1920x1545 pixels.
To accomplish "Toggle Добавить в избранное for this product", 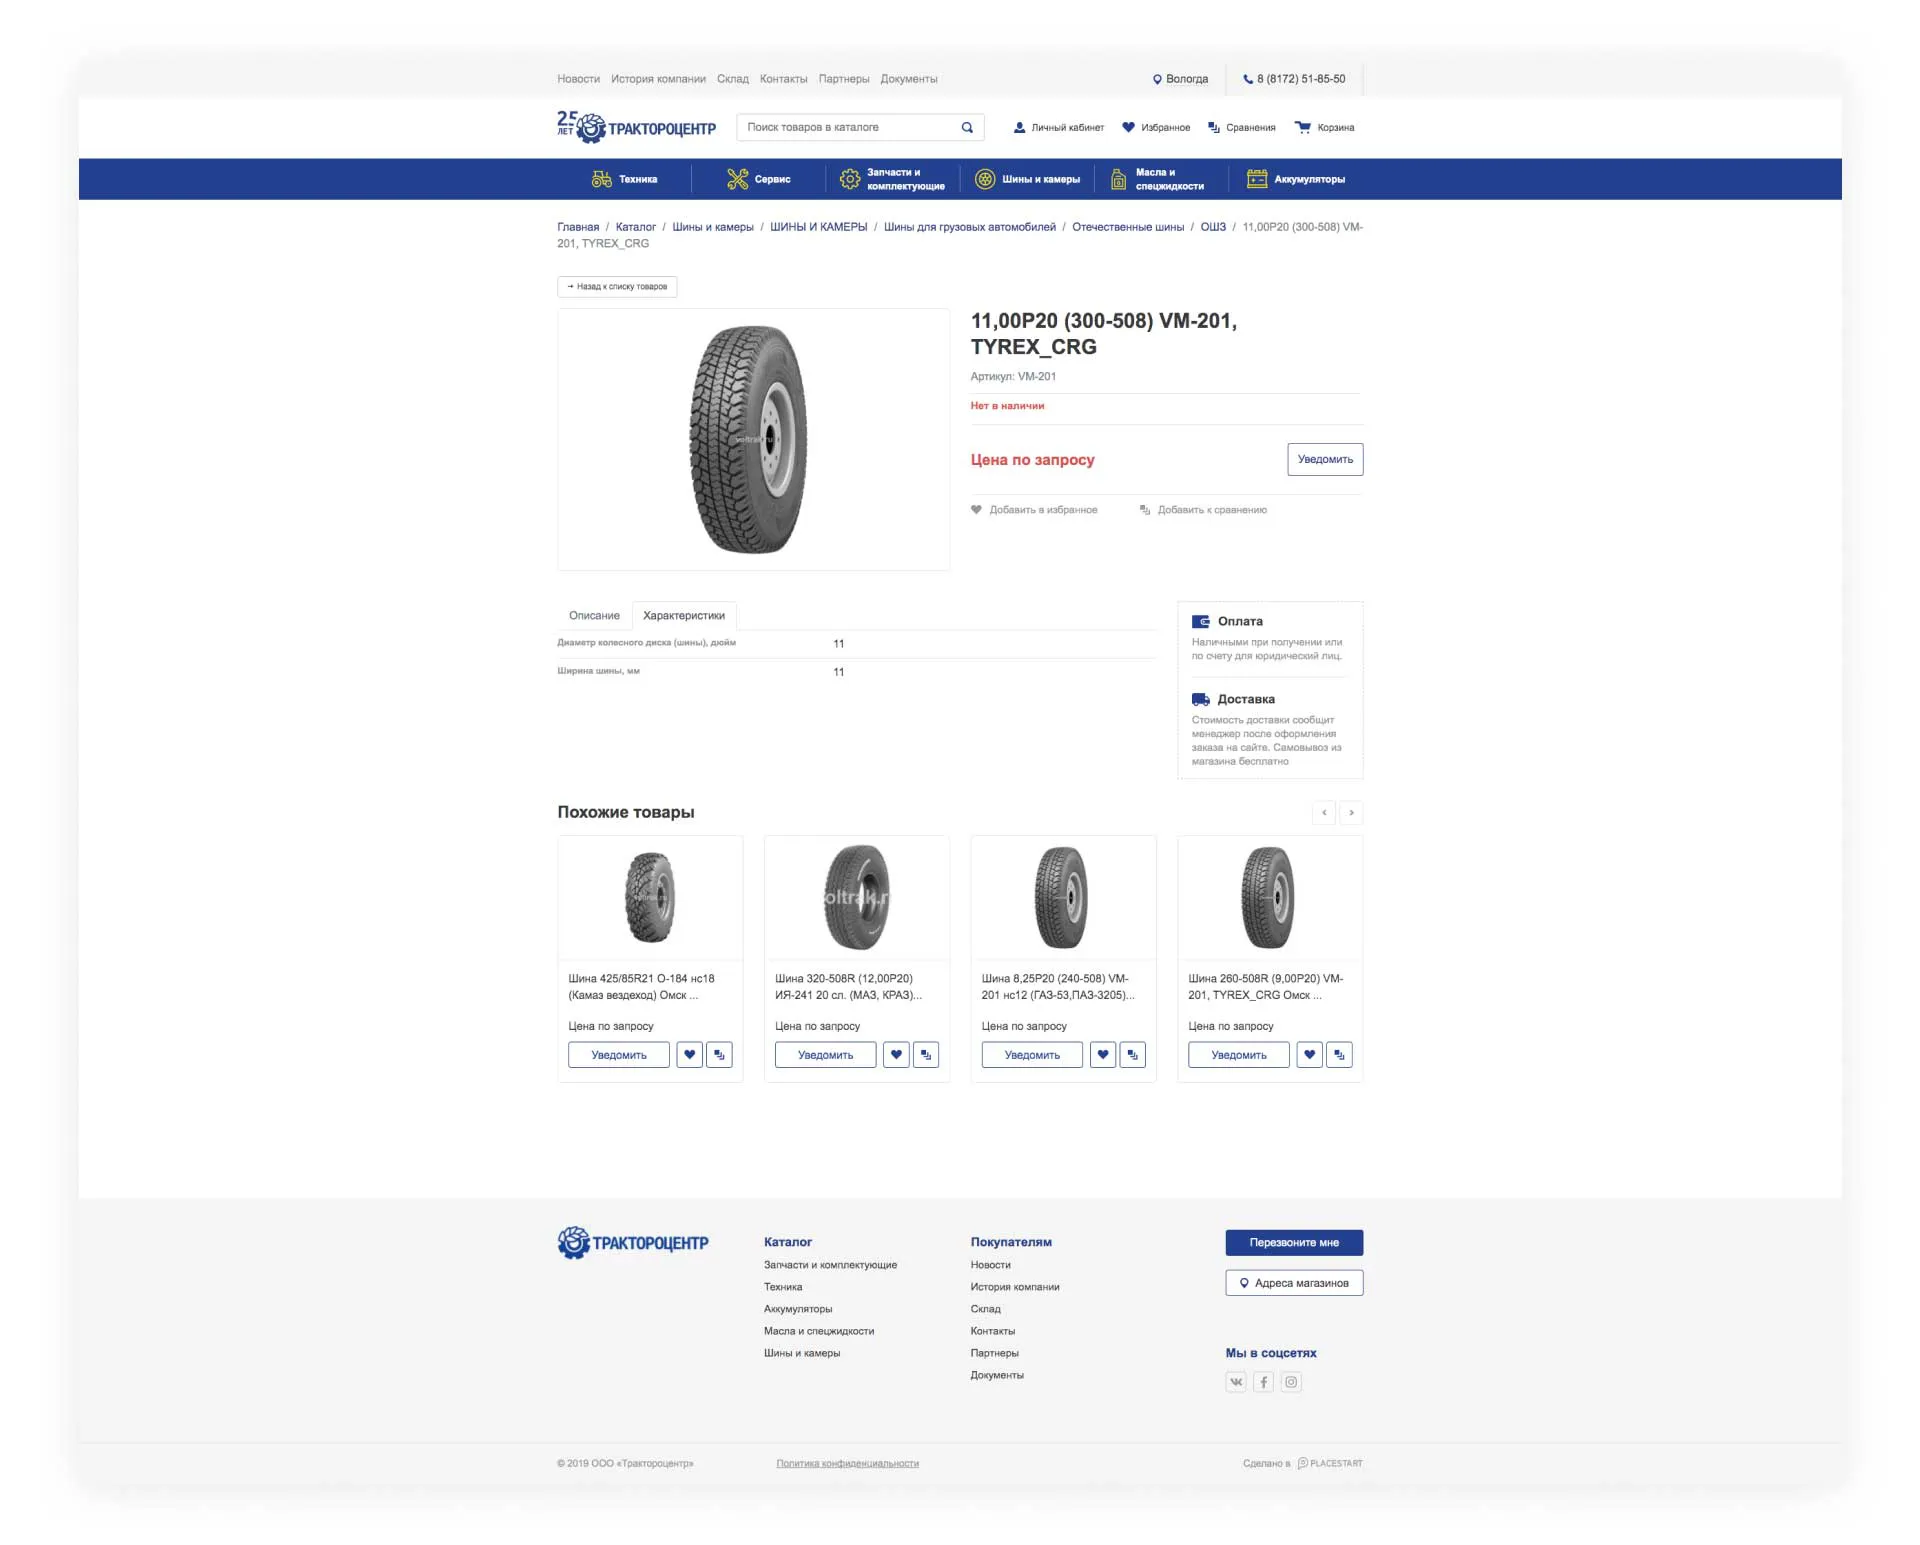I will (1034, 510).
